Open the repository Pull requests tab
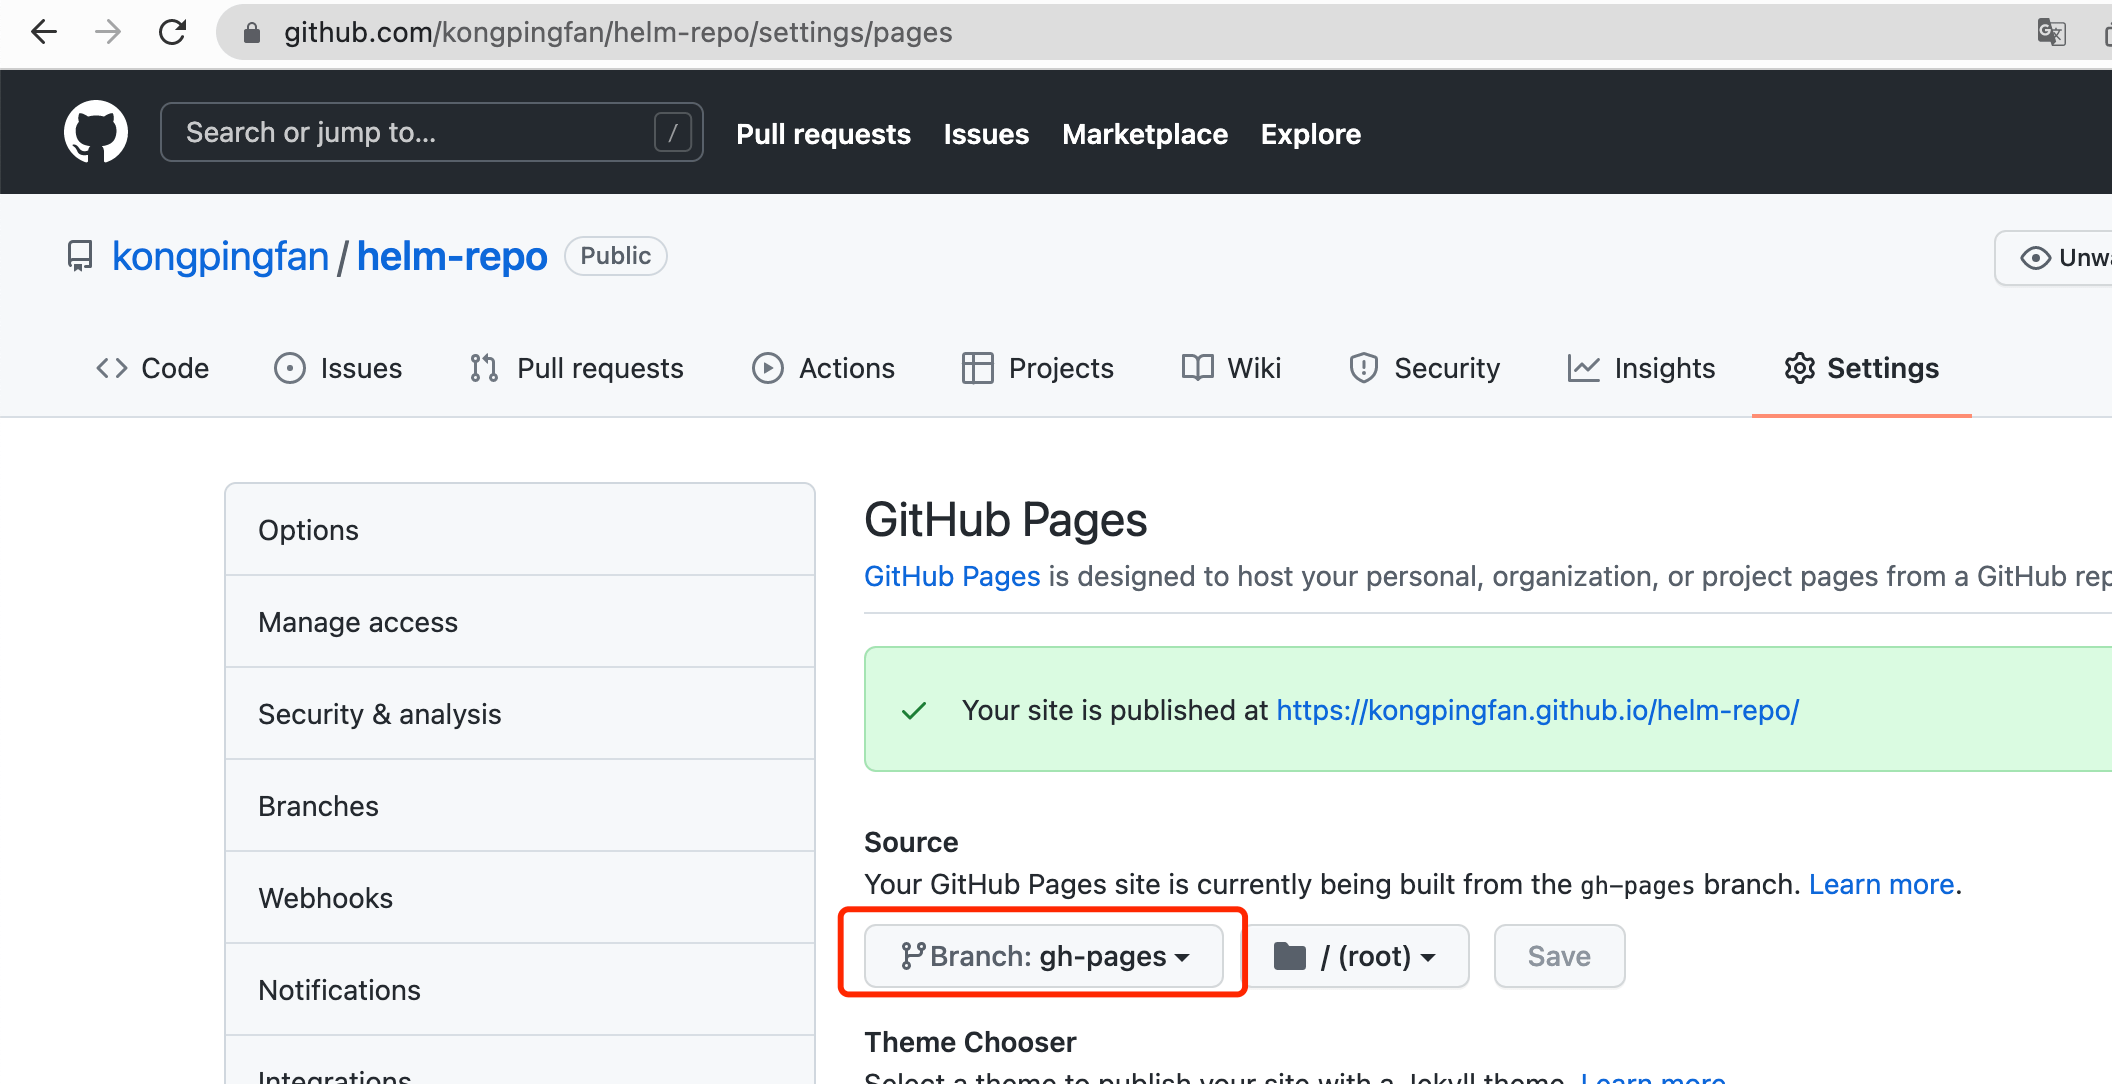The height and width of the screenshot is (1084, 2112). (576, 369)
